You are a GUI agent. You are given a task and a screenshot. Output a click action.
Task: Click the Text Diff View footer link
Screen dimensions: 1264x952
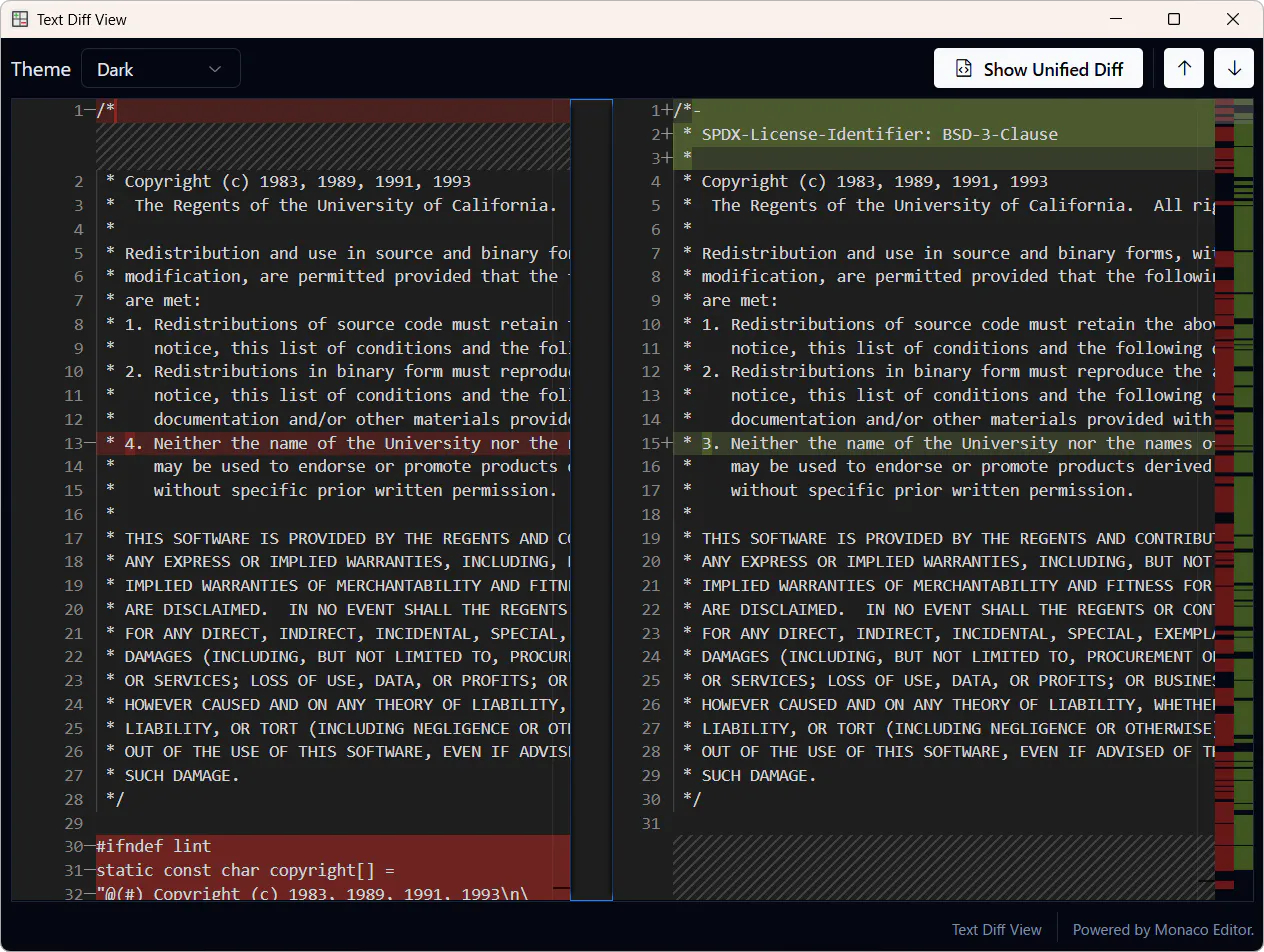click(996, 929)
